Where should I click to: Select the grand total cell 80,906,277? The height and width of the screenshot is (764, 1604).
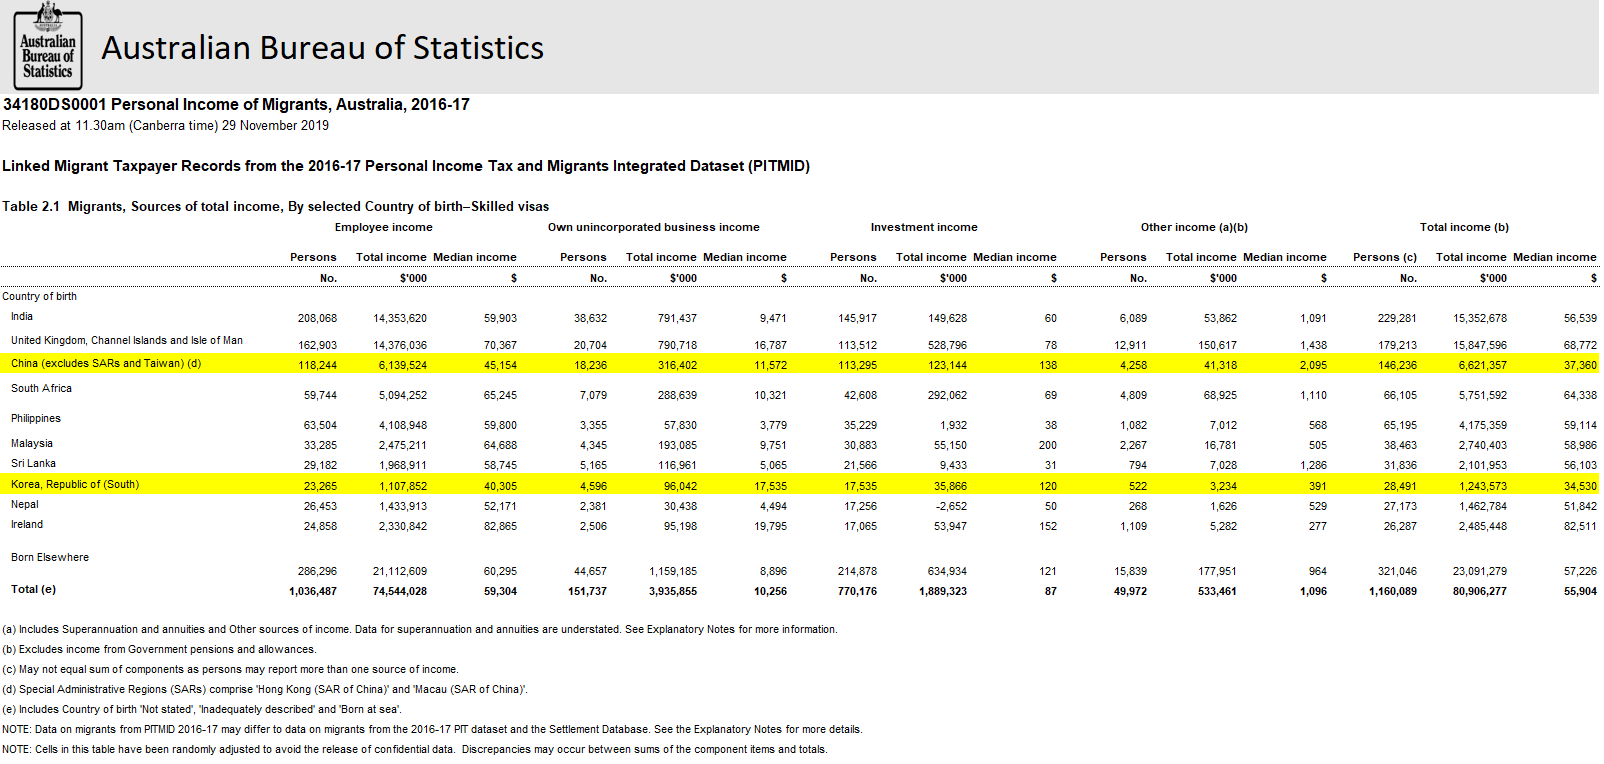click(1479, 592)
